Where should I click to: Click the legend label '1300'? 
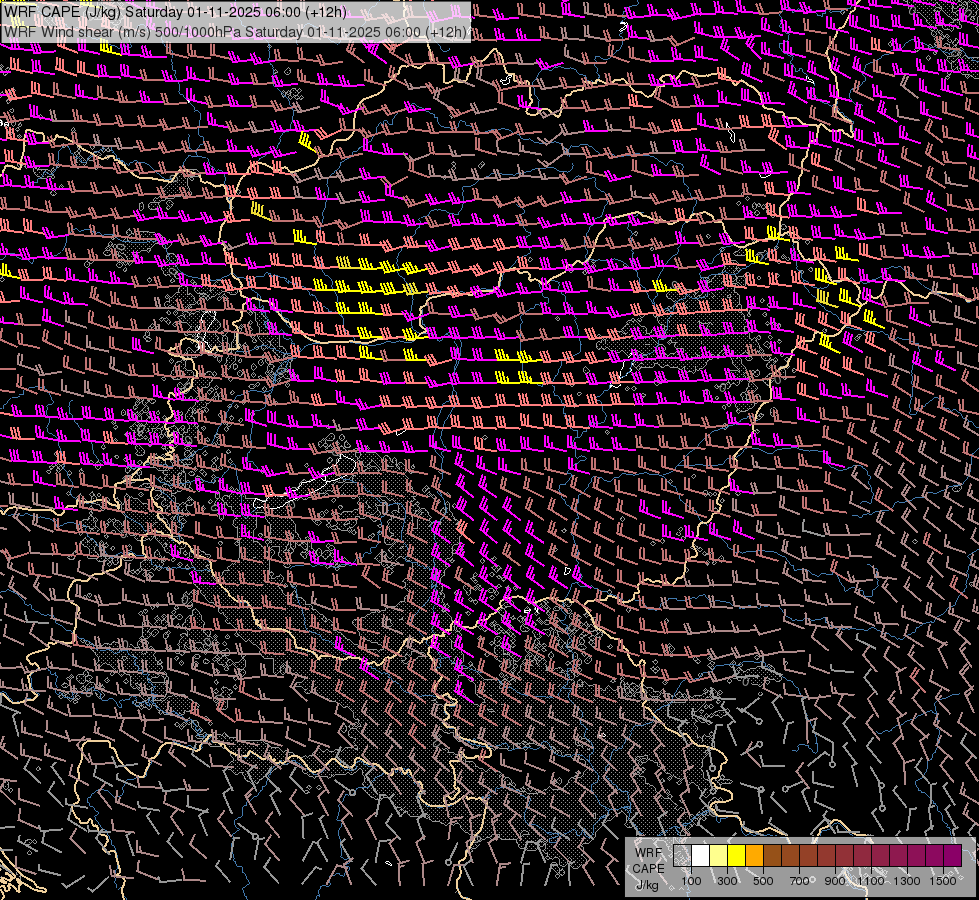(x=907, y=881)
